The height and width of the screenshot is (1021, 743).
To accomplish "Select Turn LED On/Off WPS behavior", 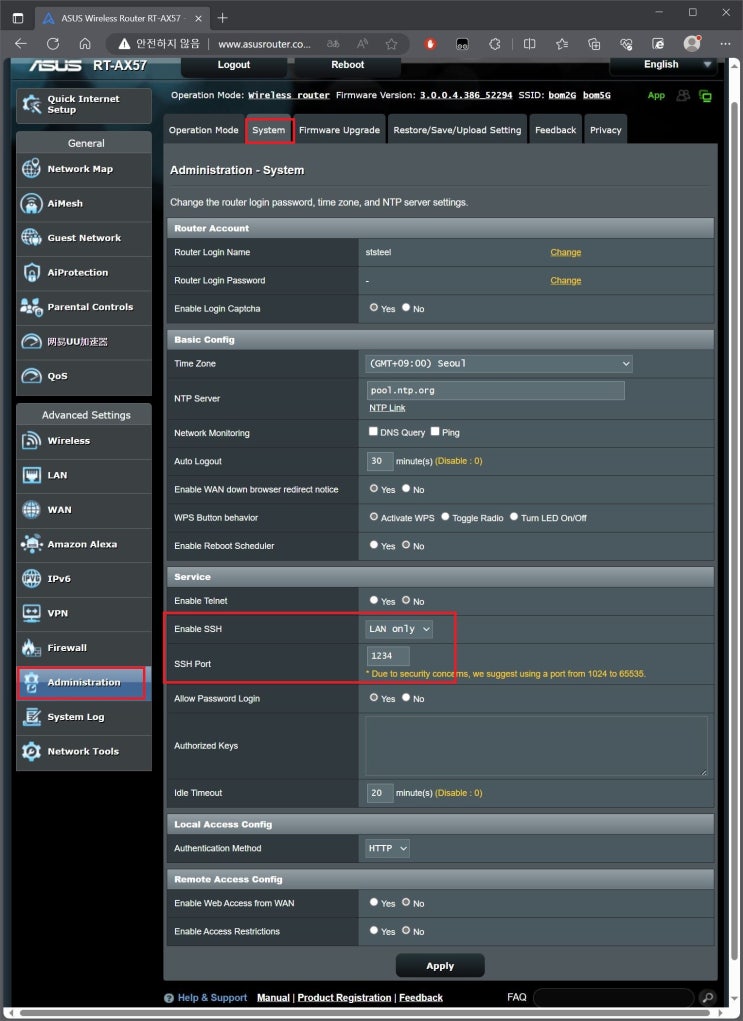I will (514, 516).
